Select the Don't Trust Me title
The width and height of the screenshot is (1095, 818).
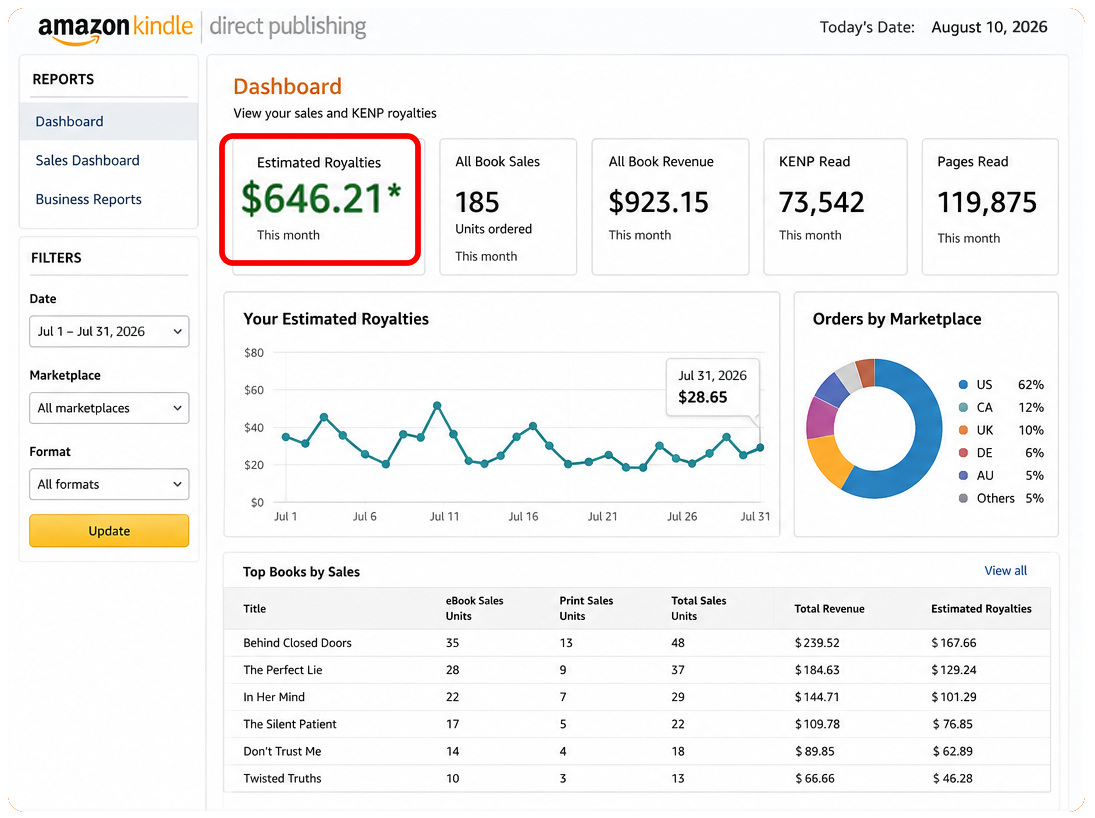(282, 752)
